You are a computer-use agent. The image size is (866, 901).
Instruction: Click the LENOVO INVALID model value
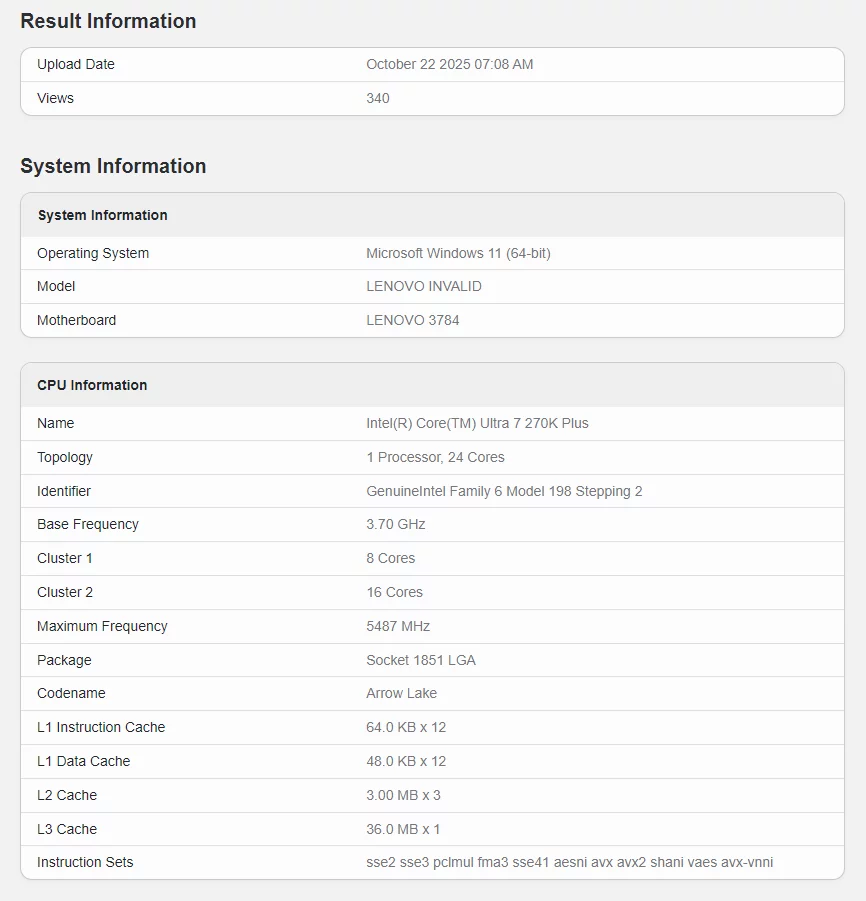click(x=424, y=286)
